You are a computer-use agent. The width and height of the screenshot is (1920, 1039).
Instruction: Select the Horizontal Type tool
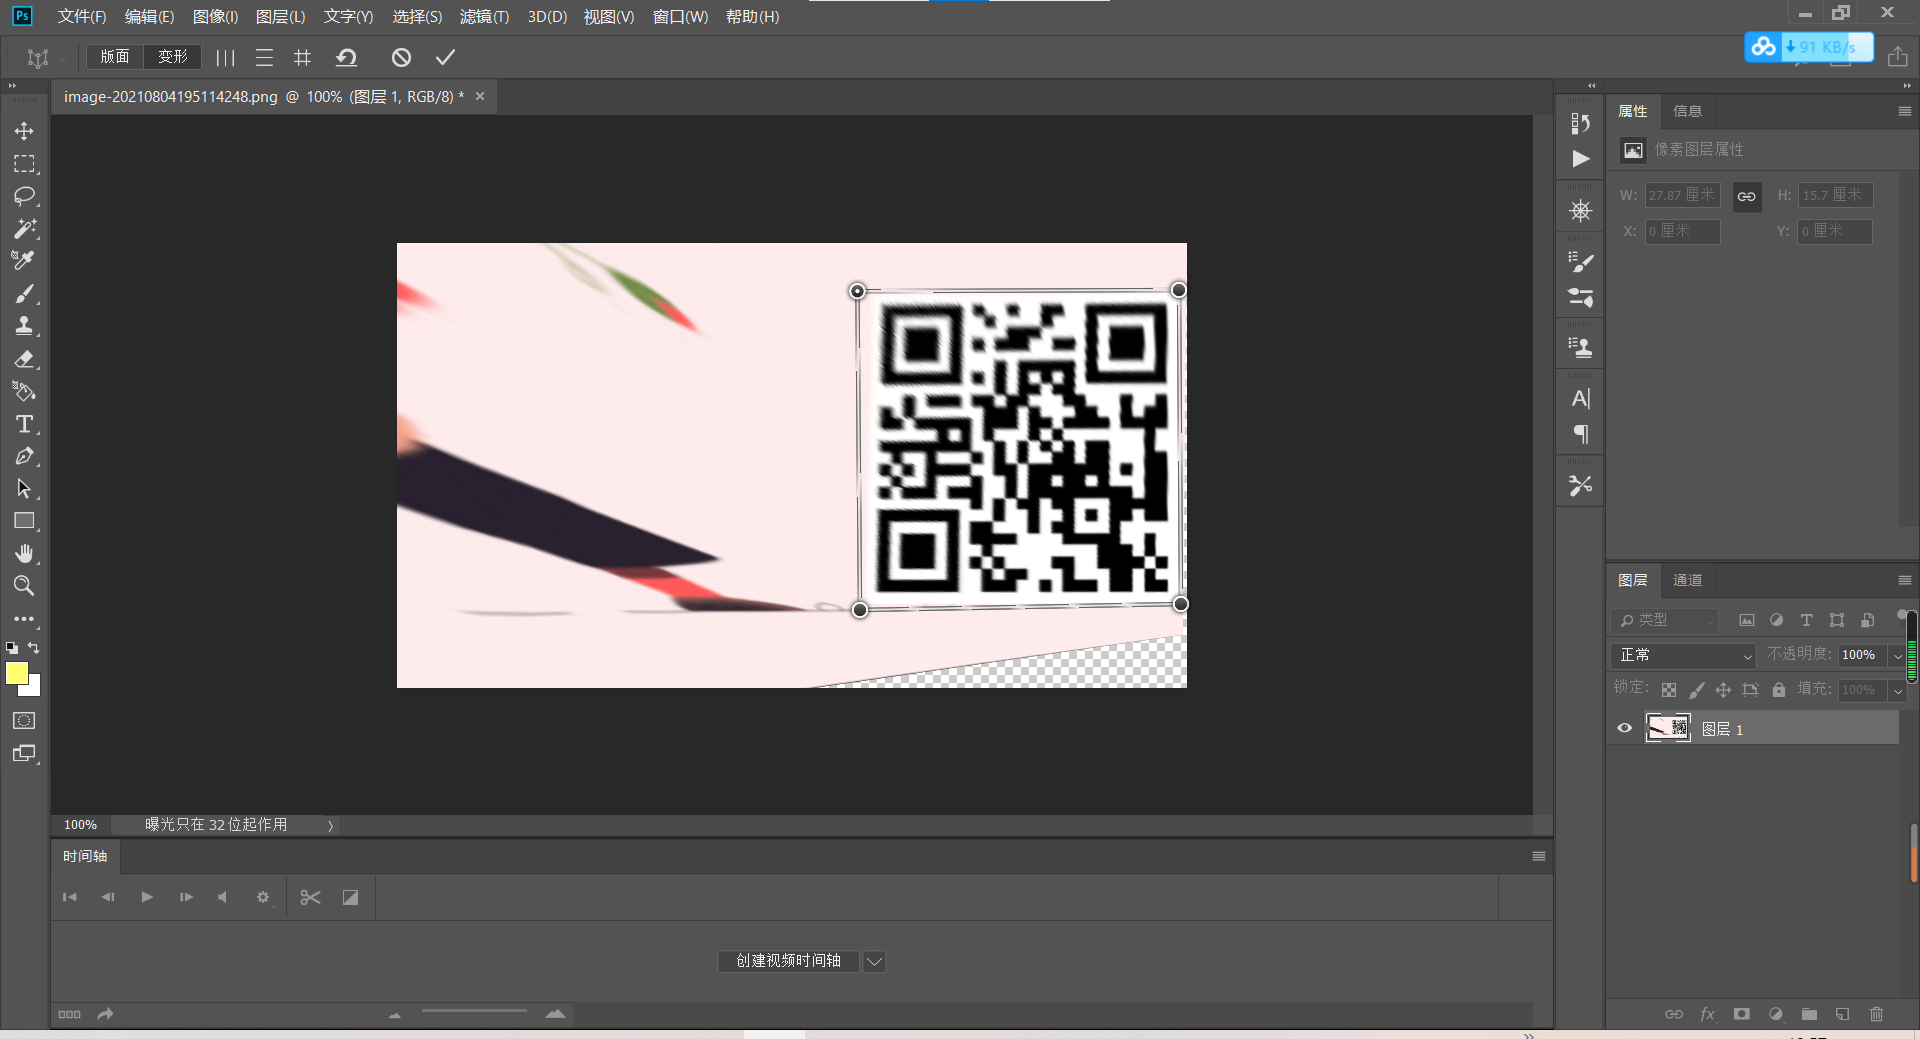coord(24,424)
